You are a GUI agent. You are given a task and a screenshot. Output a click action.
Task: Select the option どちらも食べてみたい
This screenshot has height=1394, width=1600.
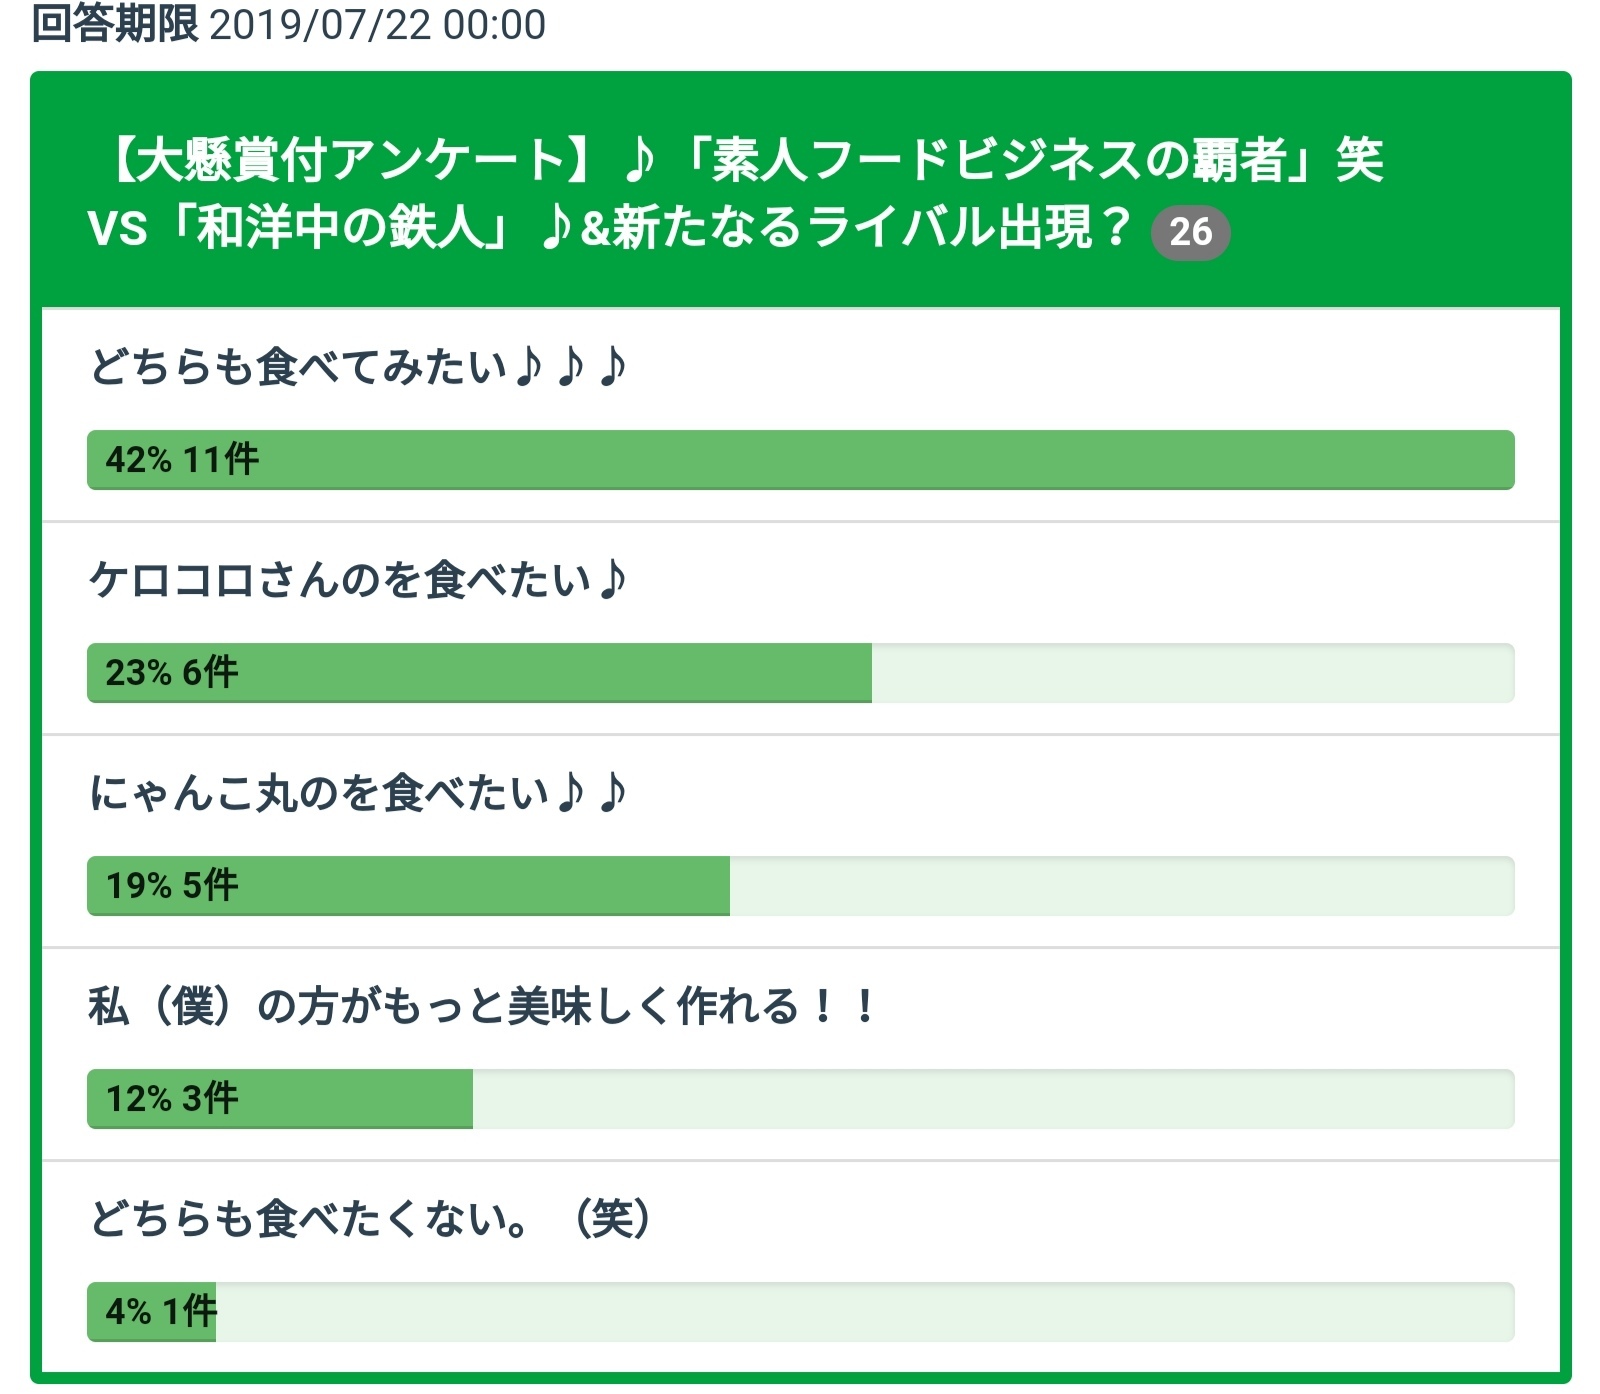click(x=358, y=367)
